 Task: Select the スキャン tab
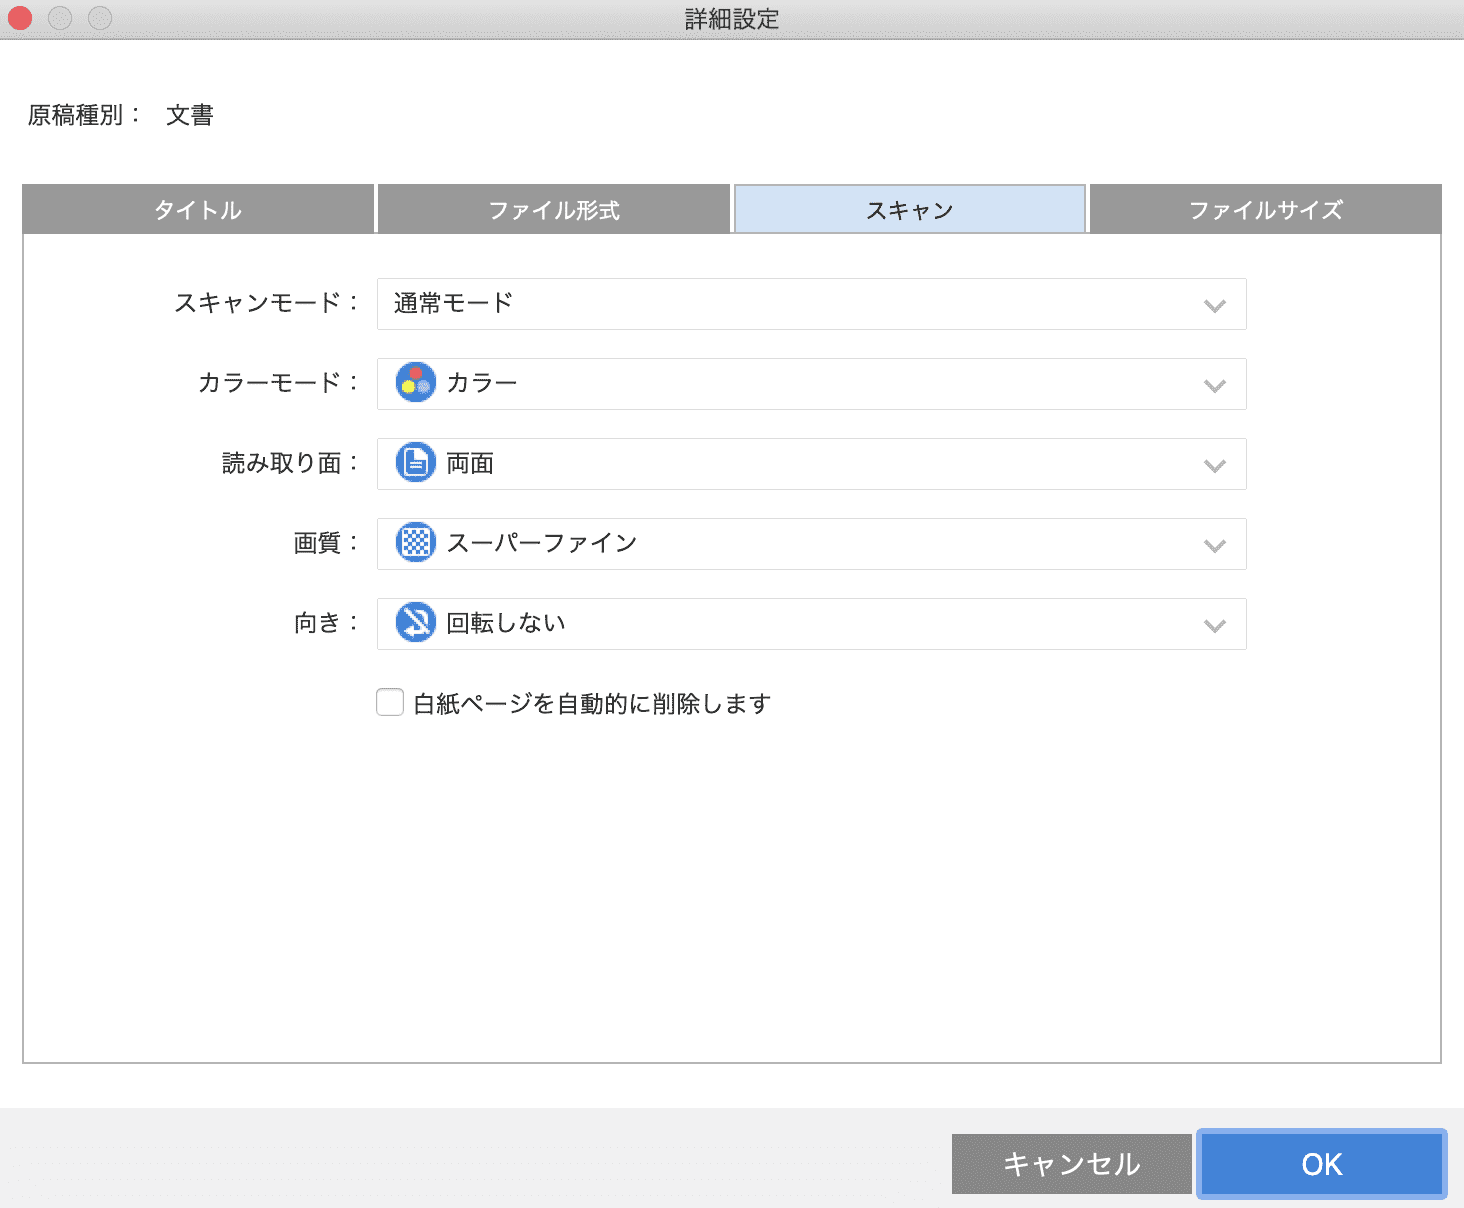point(910,209)
